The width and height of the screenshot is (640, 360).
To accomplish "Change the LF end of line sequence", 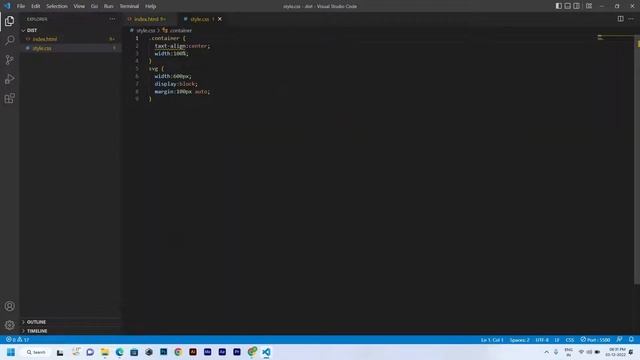I will (557, 340).
